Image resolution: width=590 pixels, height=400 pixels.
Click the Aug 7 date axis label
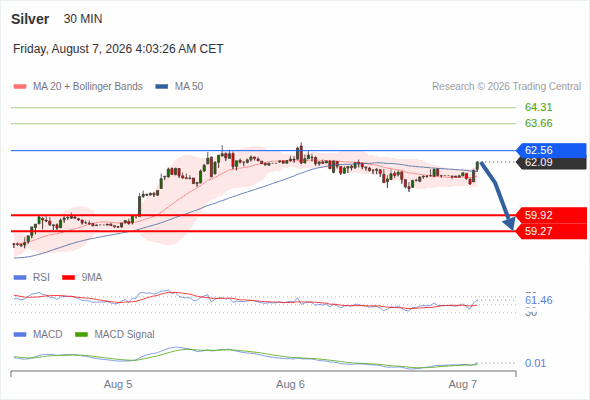coord(462,384)
